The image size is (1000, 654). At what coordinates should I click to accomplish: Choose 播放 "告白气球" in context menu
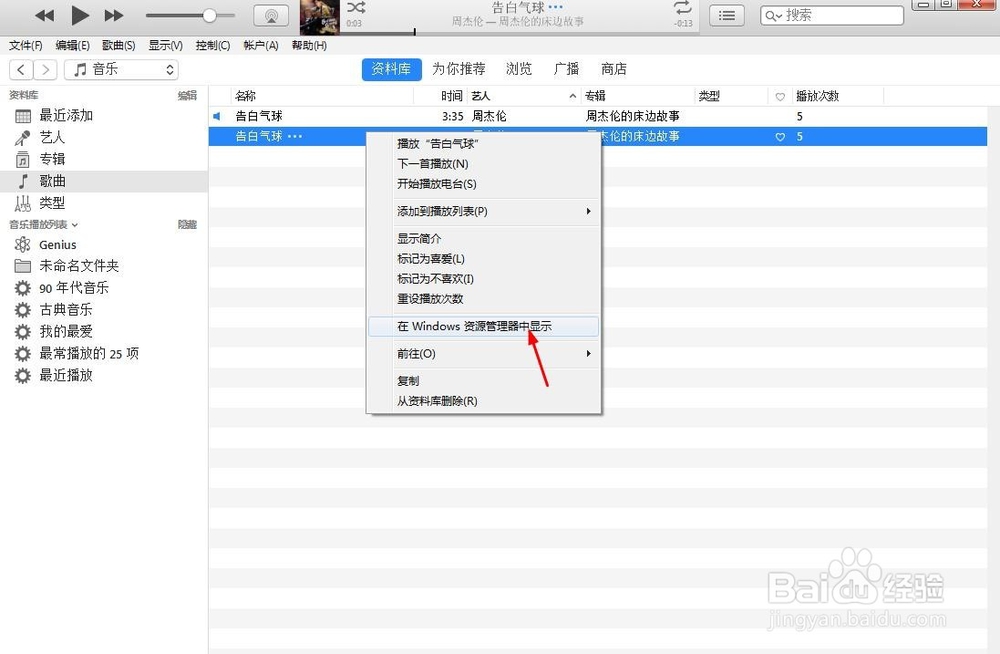tap(483, 144)
